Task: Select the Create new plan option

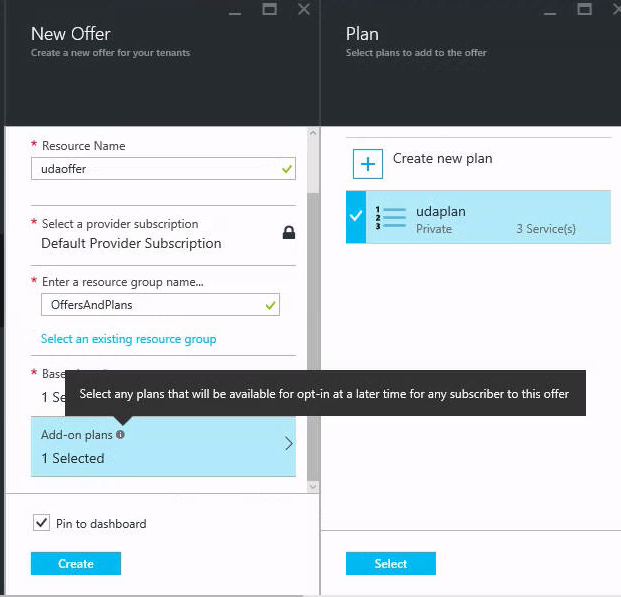Action: pyautogui.click(x=442, y=158)
